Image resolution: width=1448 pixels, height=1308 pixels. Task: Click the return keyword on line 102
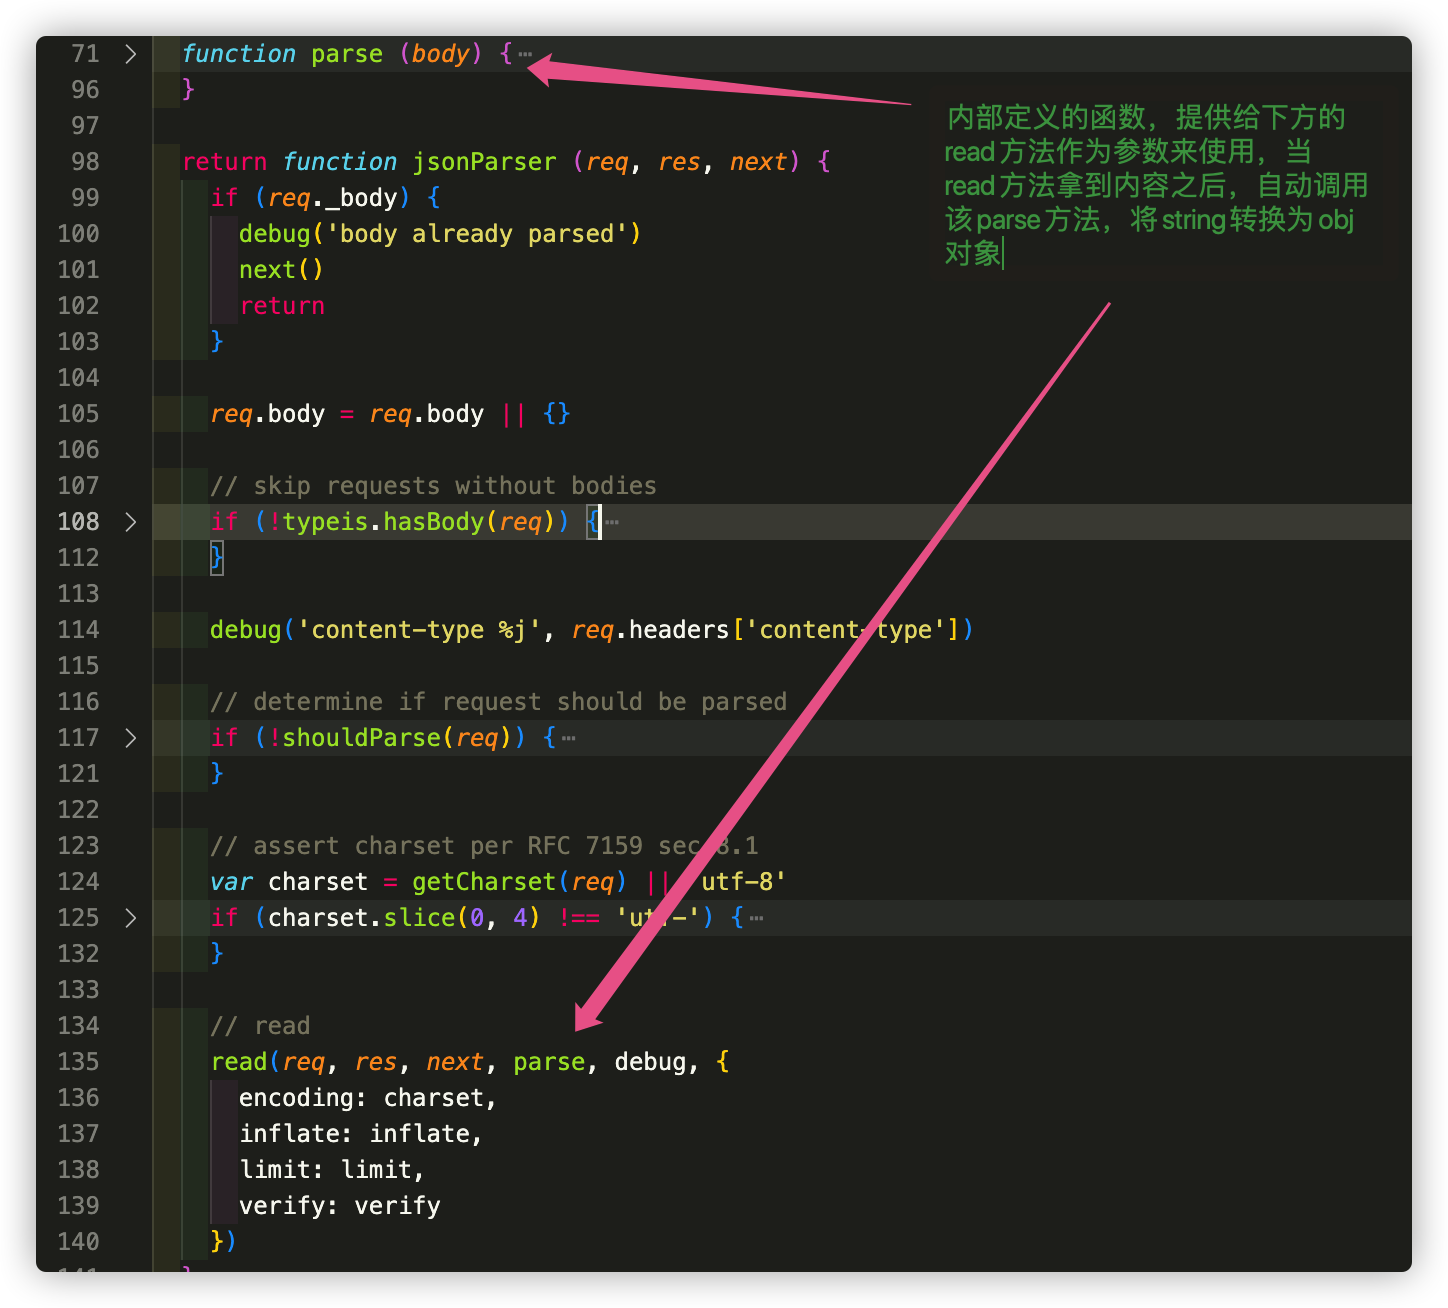point(282,306)
